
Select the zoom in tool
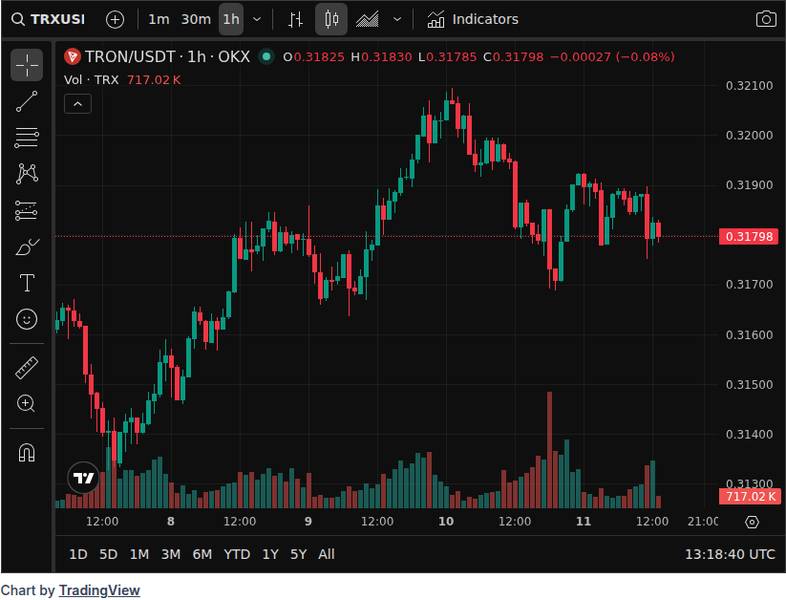pos(27,404)
